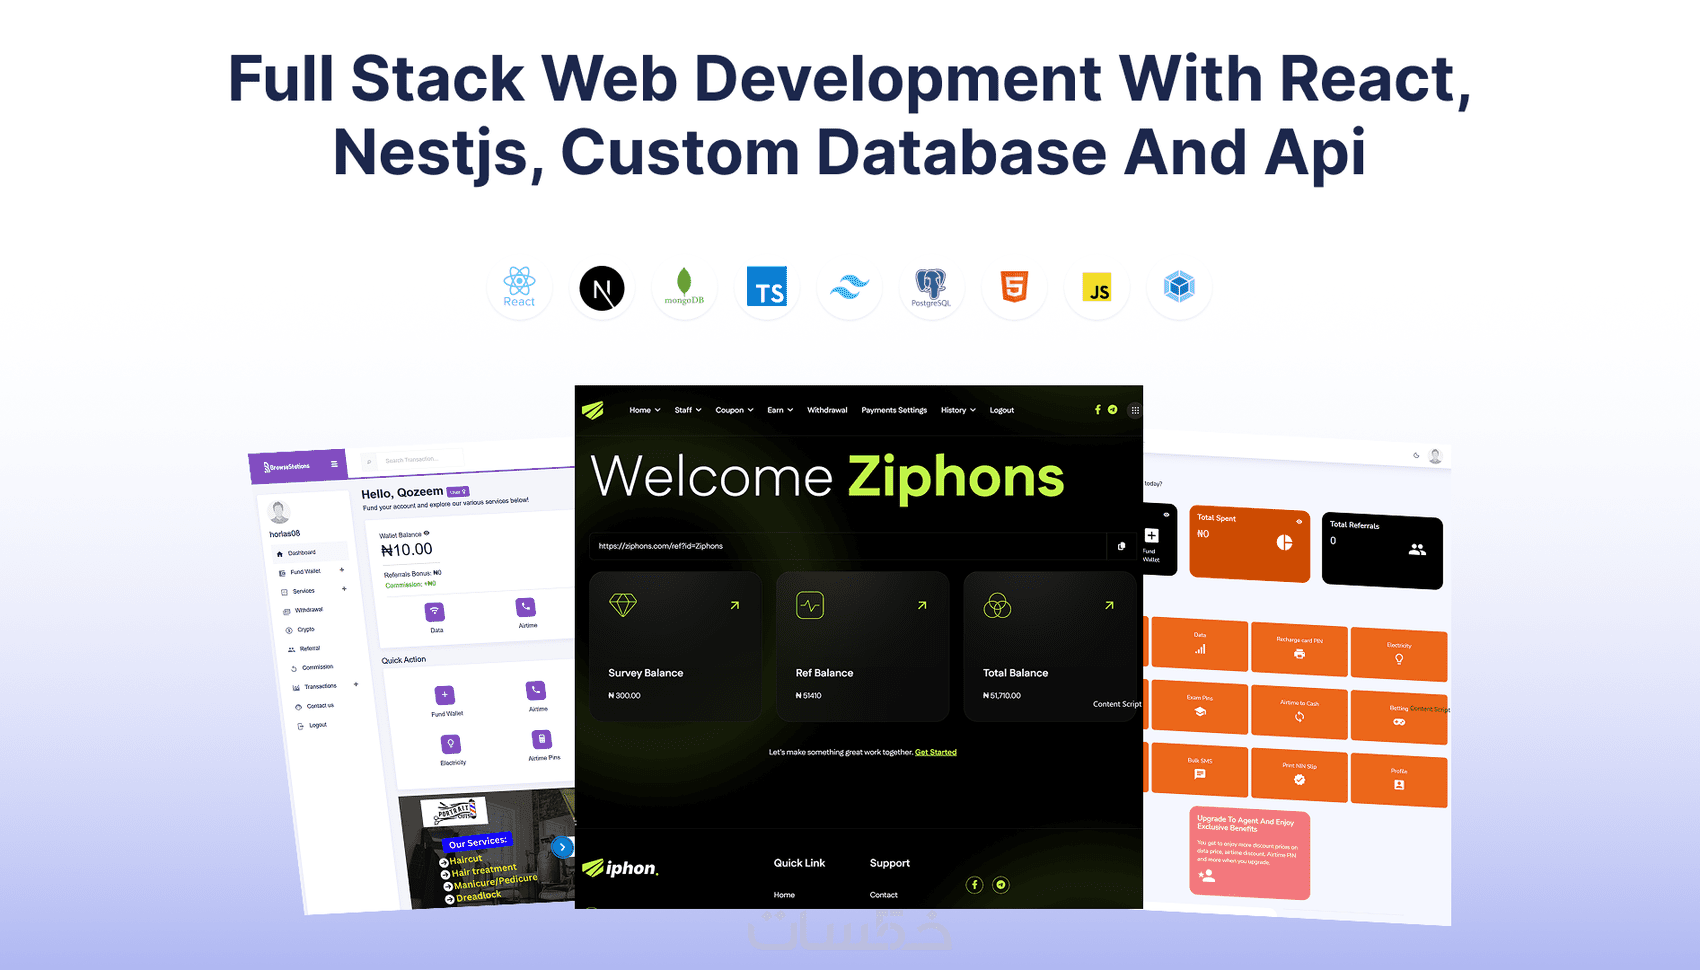The width and height of the screenshot is (1700, 970).
Task: Click the HTML5 shield logo badge
Action: point(1014,288)
